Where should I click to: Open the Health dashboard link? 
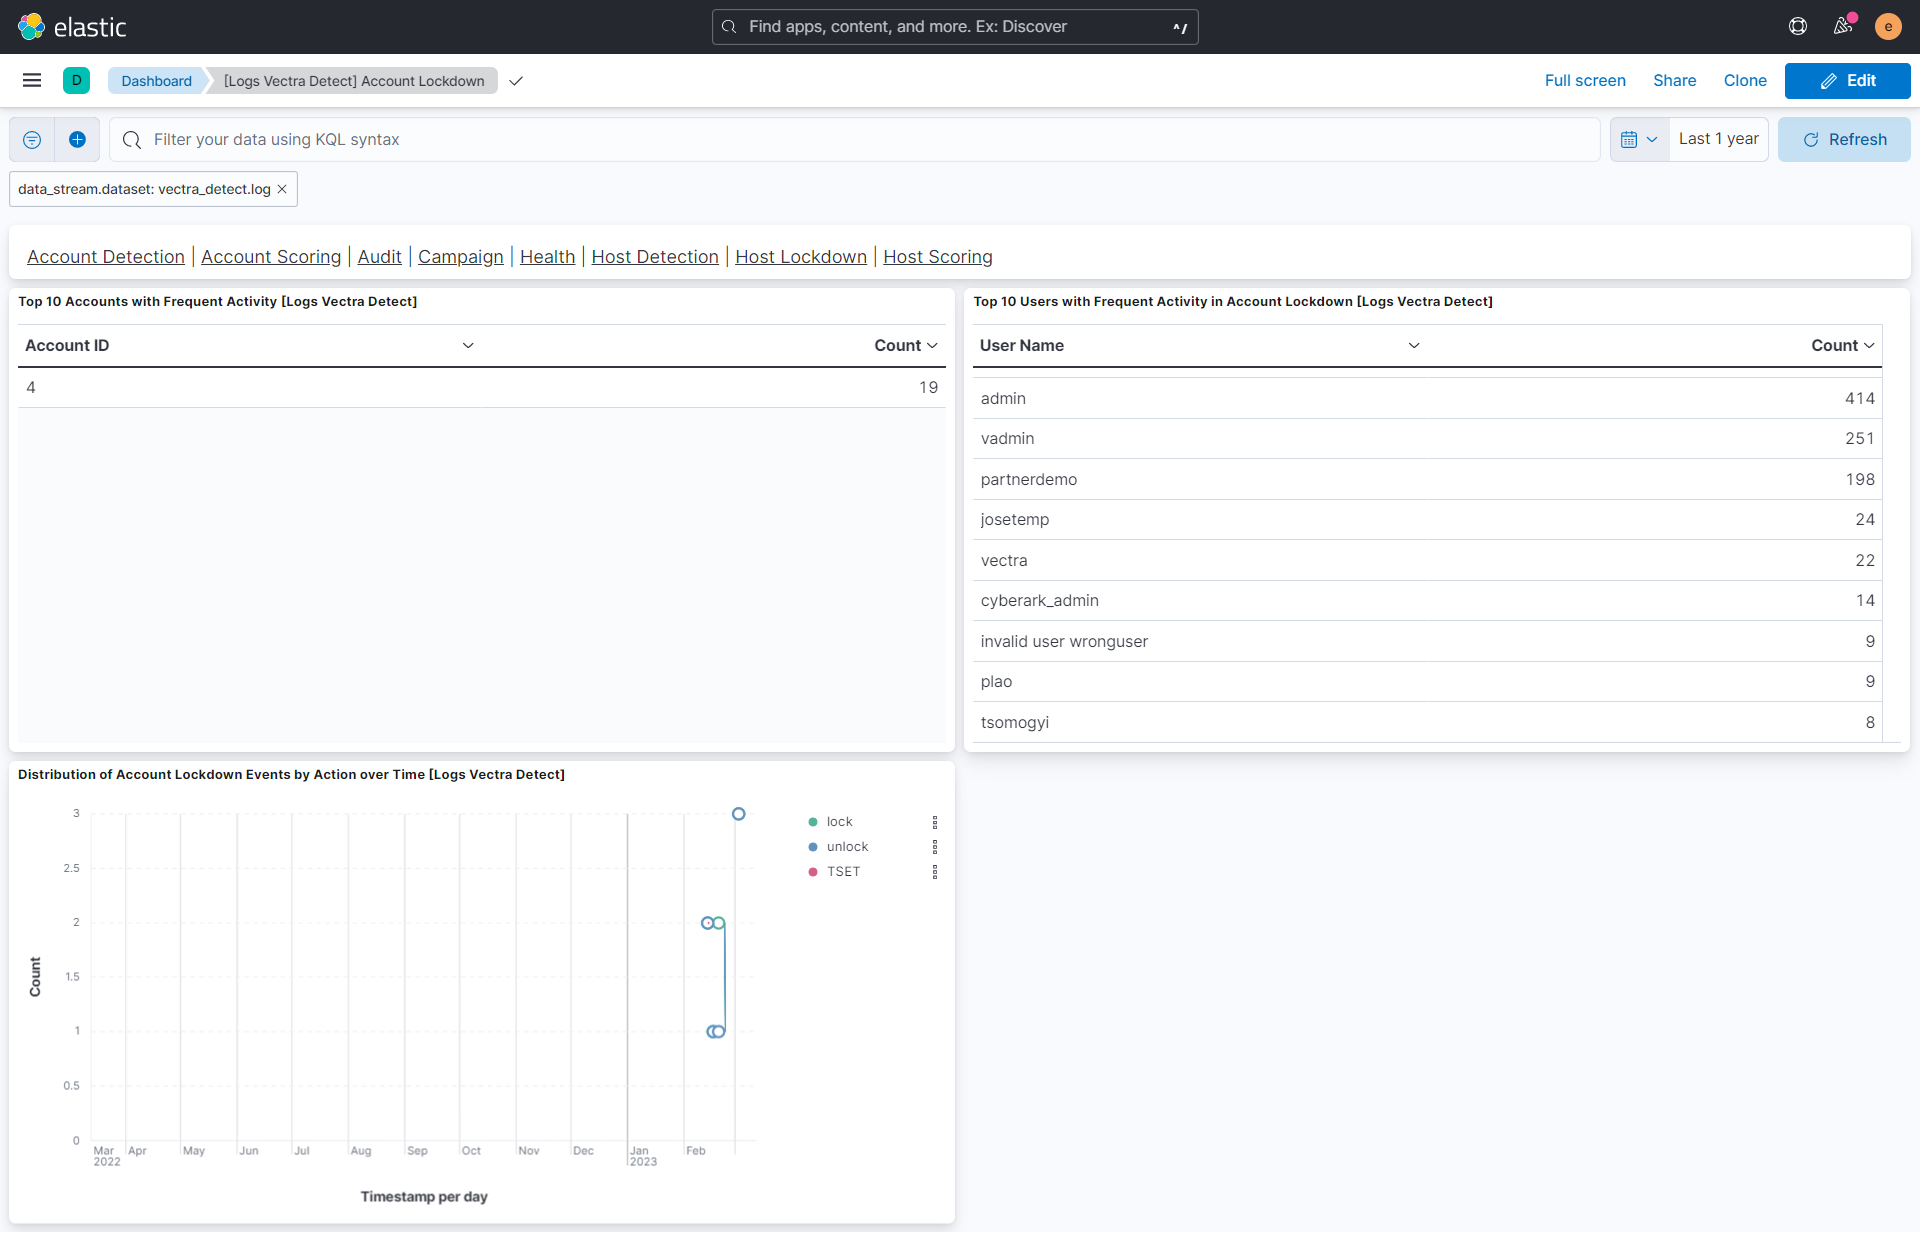pyautogui.click(x=548, y=257)
